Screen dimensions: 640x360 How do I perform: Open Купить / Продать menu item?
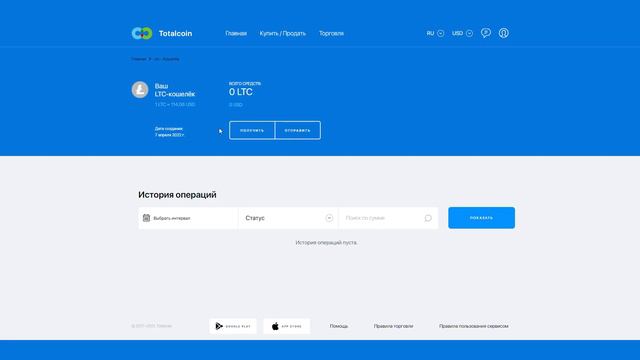tap(282, 33)
